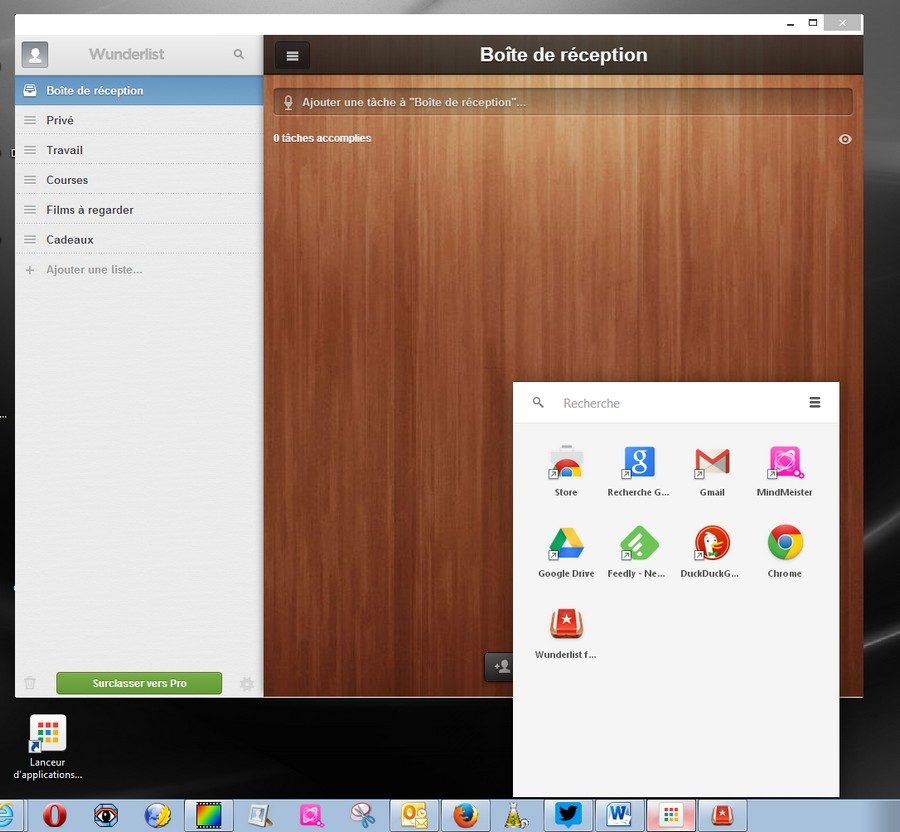Open the Store app in the launcher
Screen dimensions: 900x832
click(x=566, y=462)
